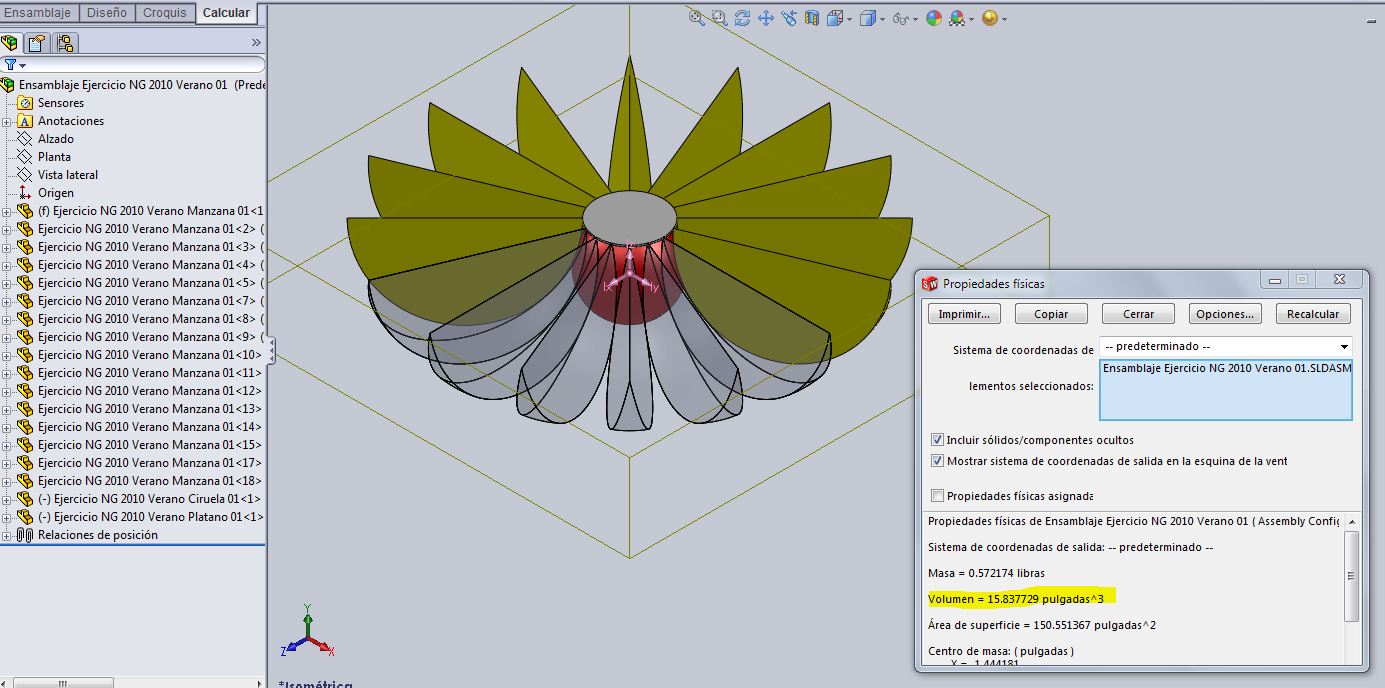Click the Edit Appearance color ball icon
Viewport: 1385px width, 688px height.
933,18
